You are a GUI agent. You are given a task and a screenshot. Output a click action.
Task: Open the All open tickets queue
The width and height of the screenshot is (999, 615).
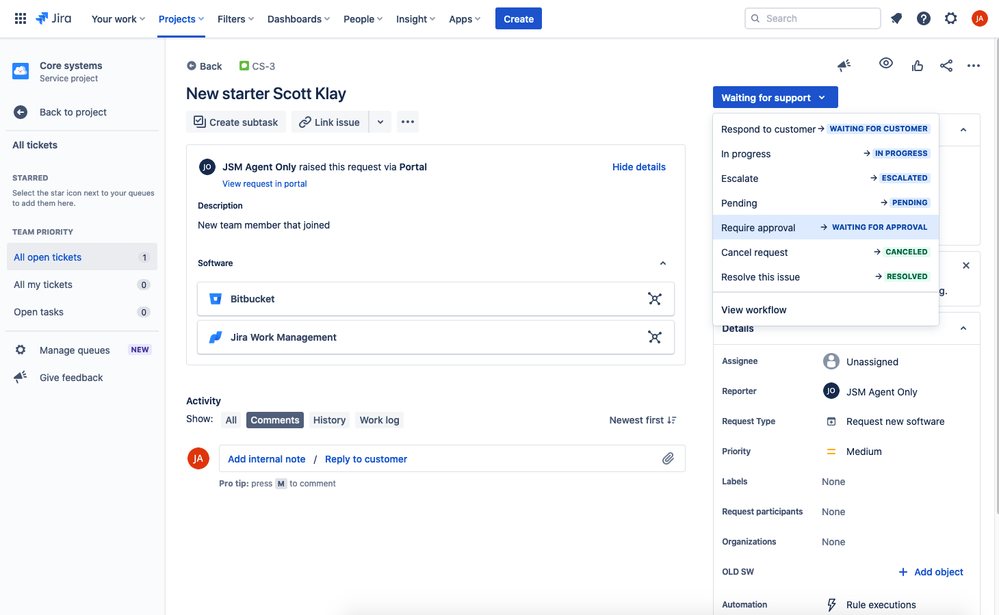coord(82,257)
